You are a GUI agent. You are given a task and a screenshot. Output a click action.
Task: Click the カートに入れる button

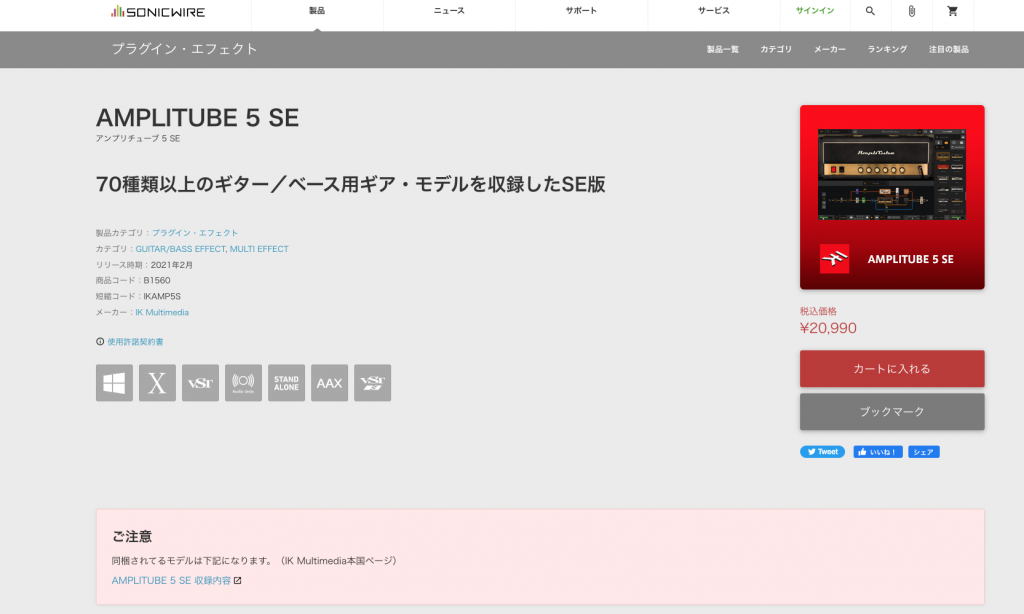(890, 368)
